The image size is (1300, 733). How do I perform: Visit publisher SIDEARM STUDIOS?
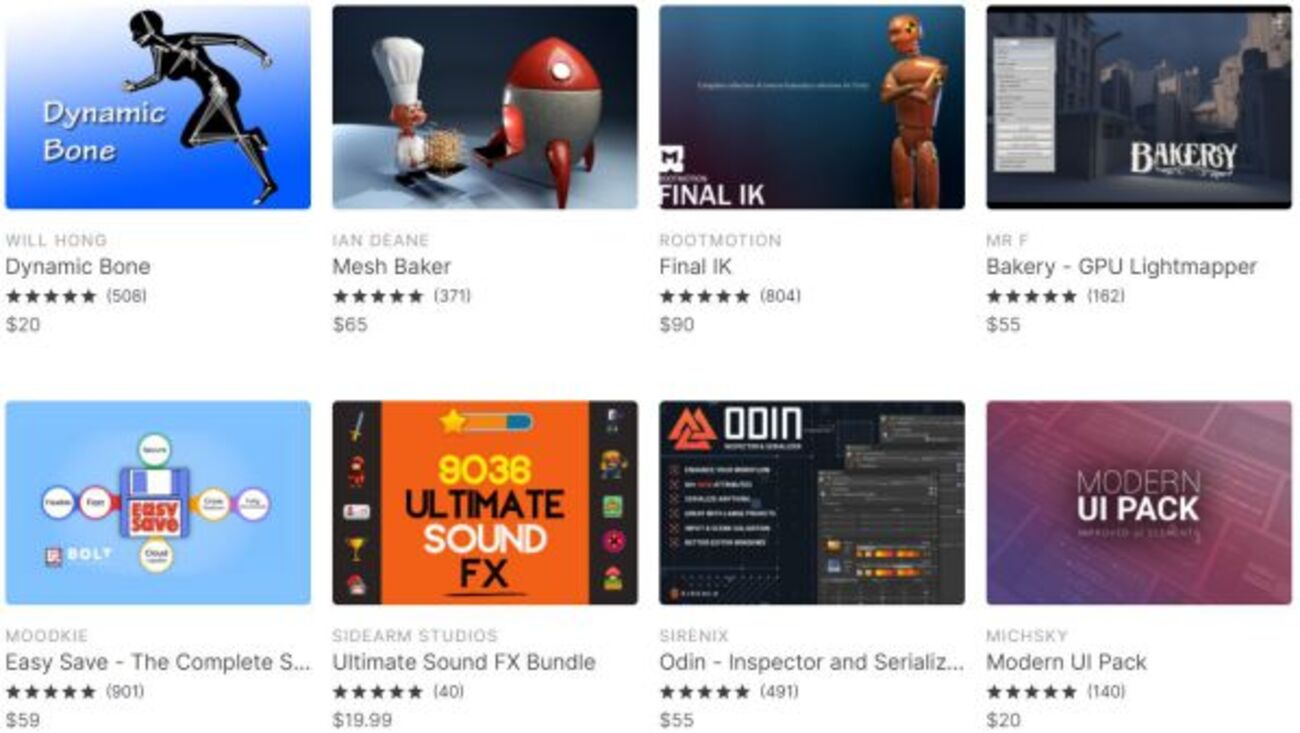point(415,636)
